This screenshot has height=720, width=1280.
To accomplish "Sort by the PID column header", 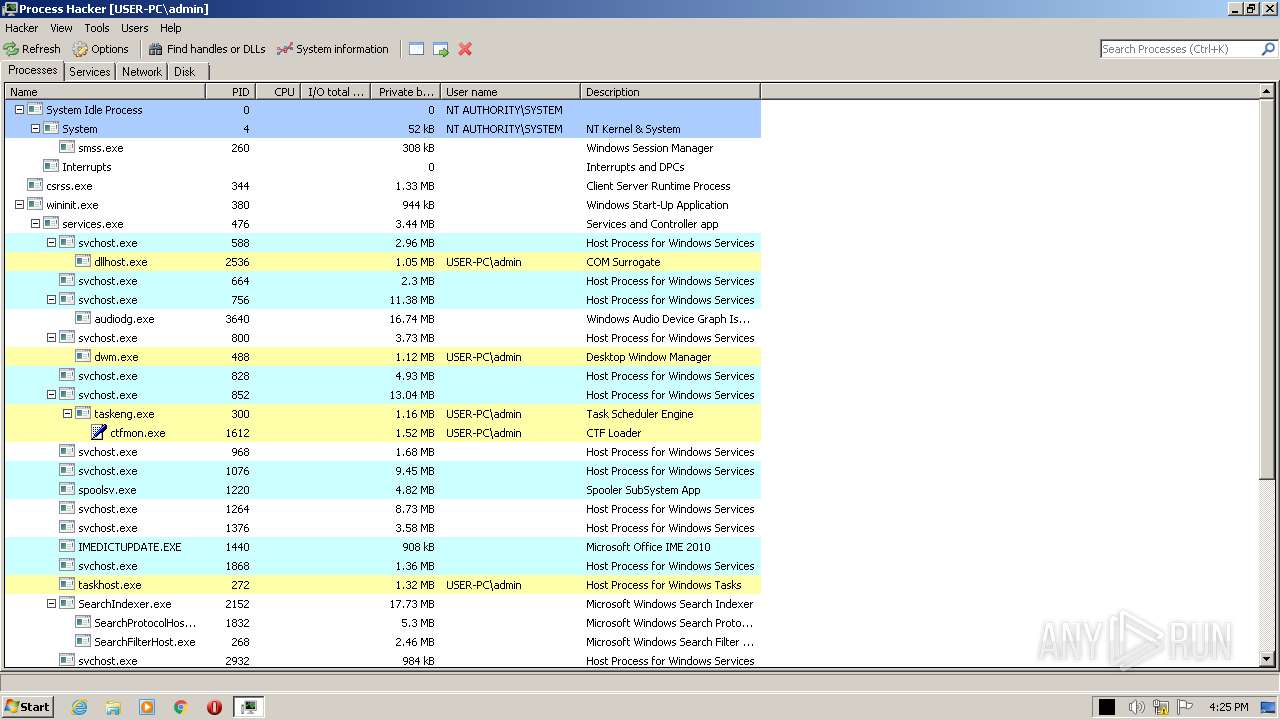I will tap(230, 92).
